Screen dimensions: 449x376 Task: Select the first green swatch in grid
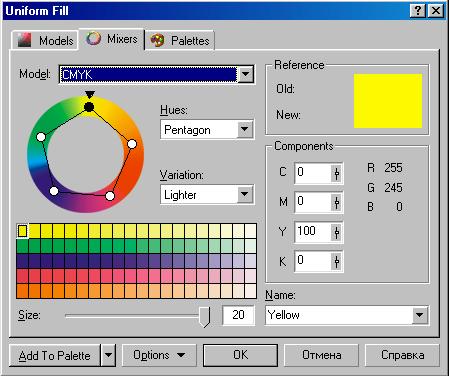(x=22, y=246)
